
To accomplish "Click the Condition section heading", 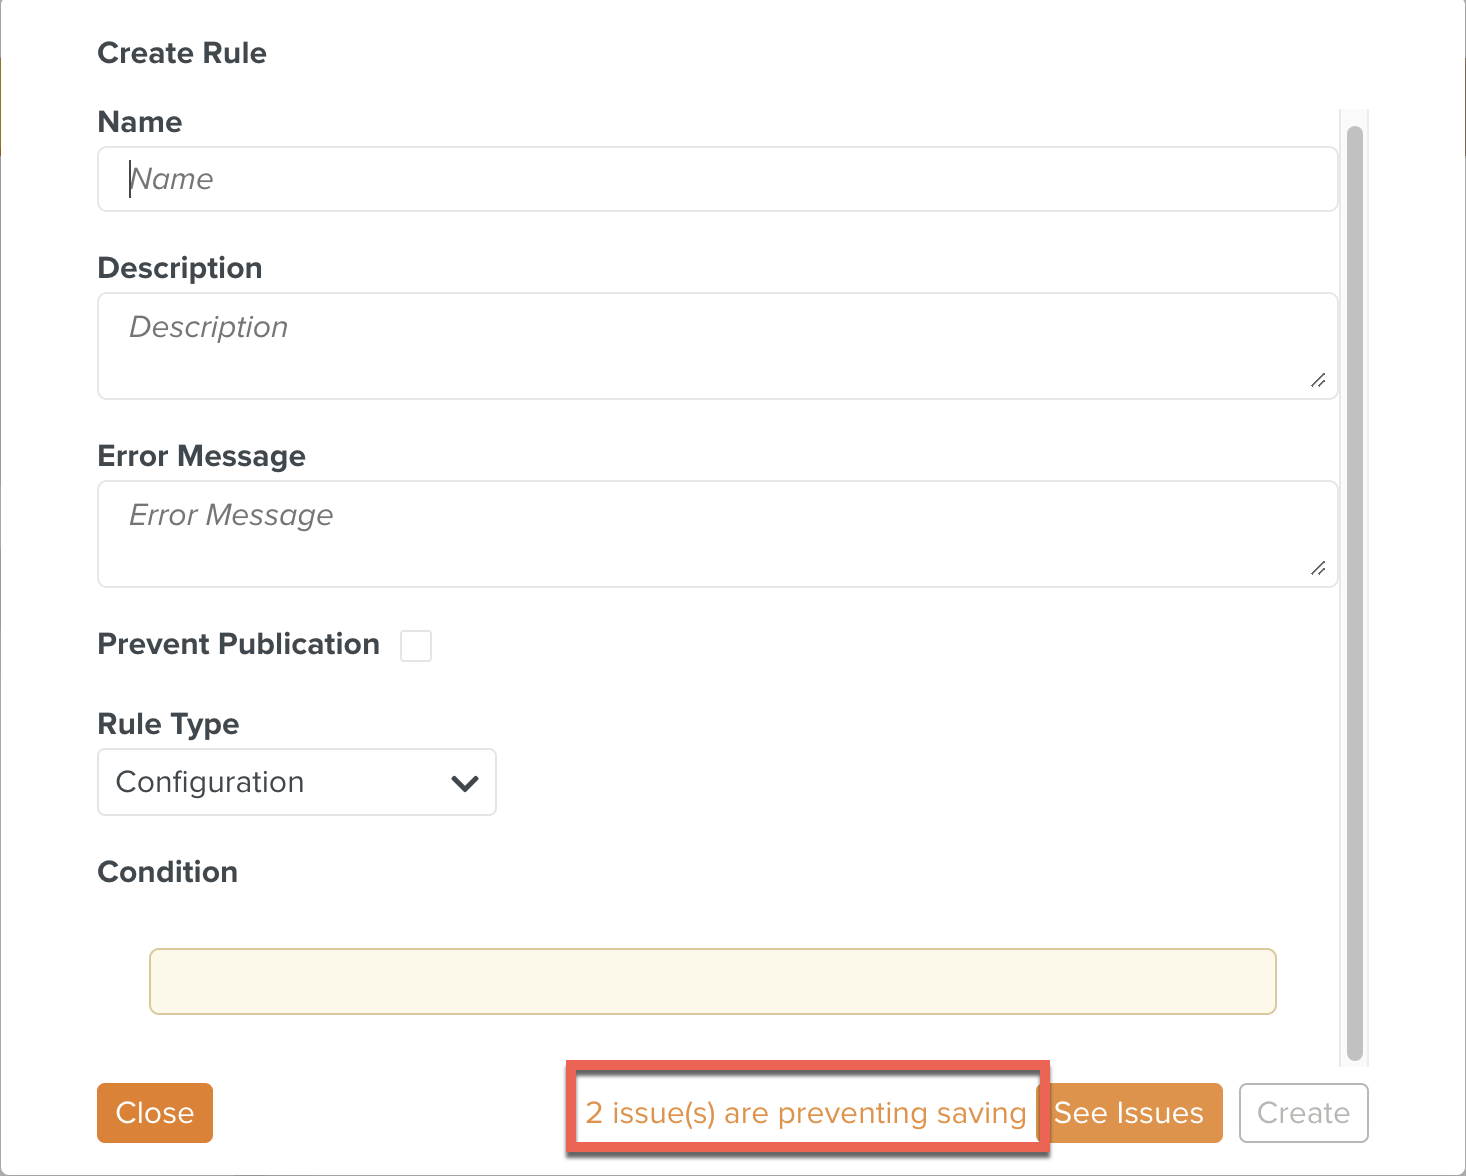I will [x=167, y=872].
